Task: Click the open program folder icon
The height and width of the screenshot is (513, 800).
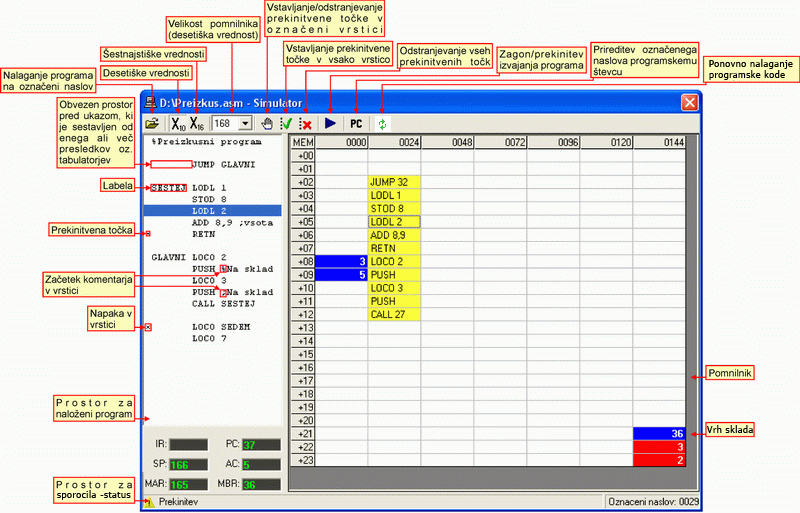Action: click(x=152, y=124)
